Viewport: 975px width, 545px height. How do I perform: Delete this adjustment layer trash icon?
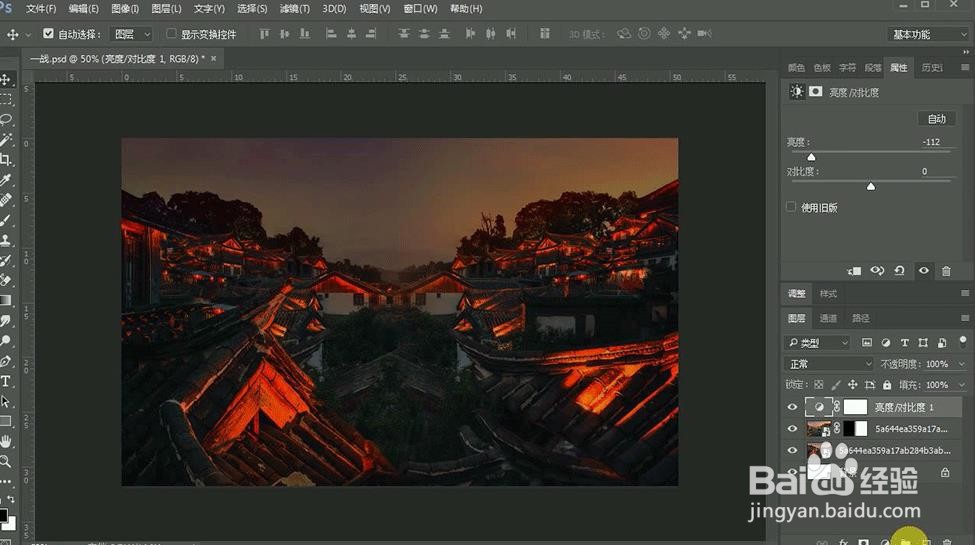point(946,271)
